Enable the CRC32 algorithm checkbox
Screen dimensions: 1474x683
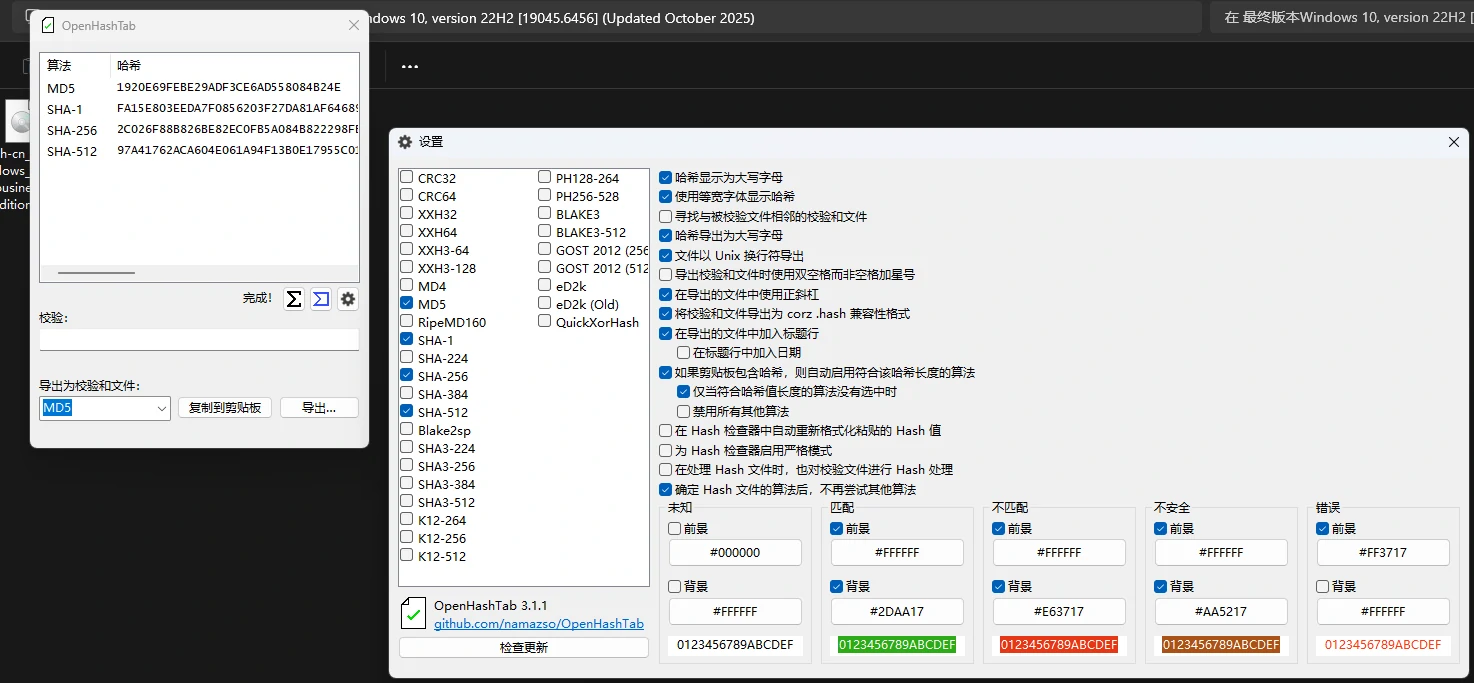click(407, 178)
